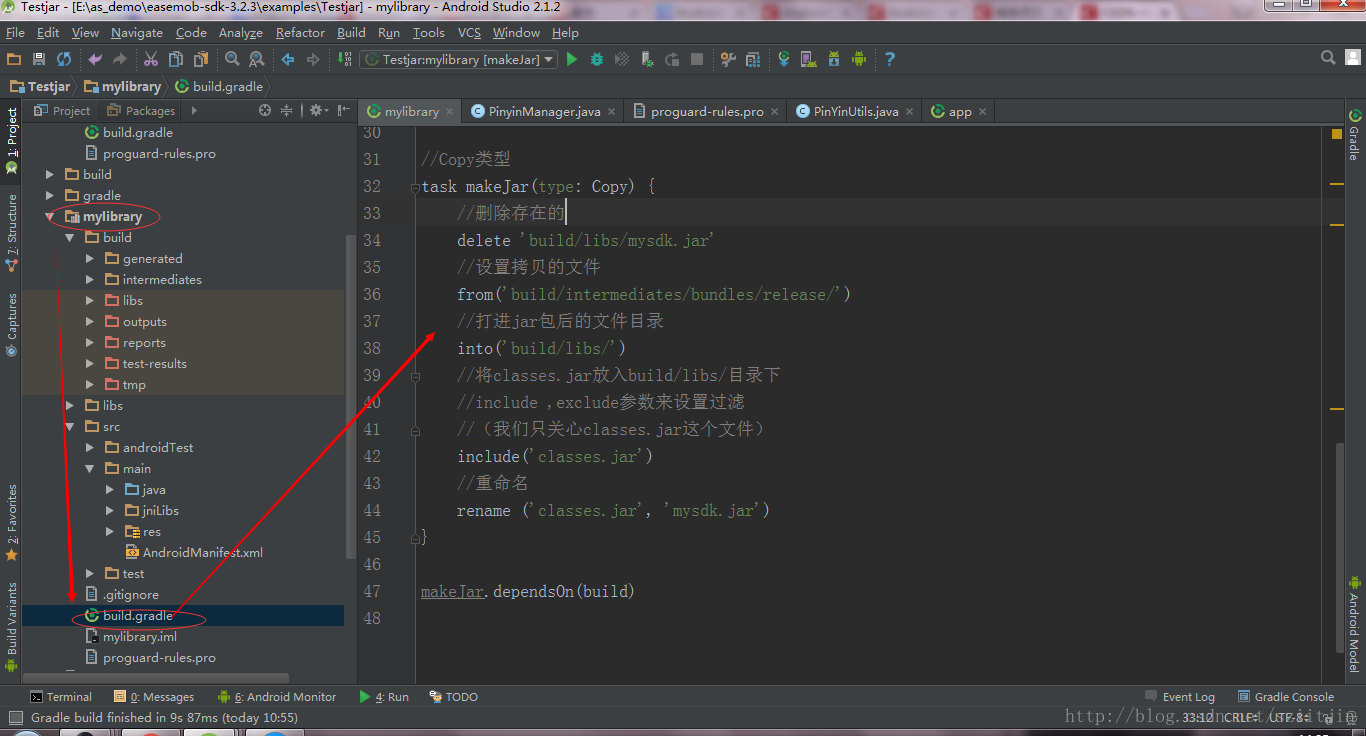Expand the outputs folder
Screen dimensions: 1366x736
90,321
